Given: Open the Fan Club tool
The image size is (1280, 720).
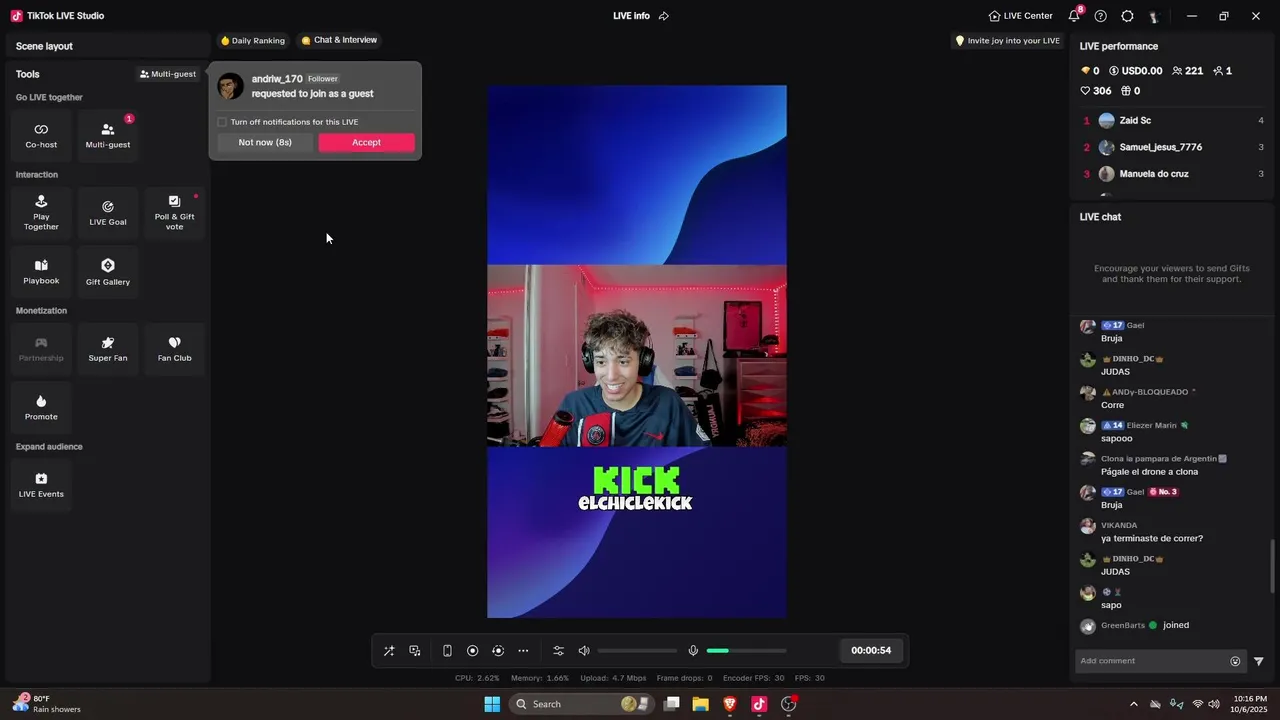Looking at the screenshot, I should 174,349.
